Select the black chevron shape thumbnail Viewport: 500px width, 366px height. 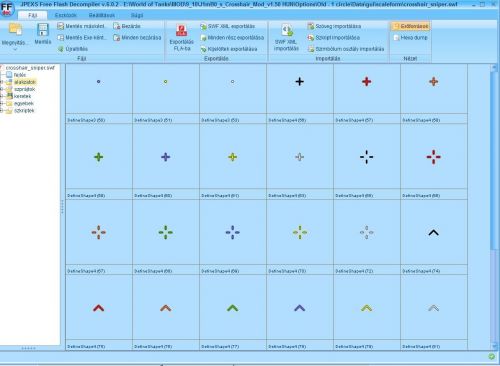[434, 232]
